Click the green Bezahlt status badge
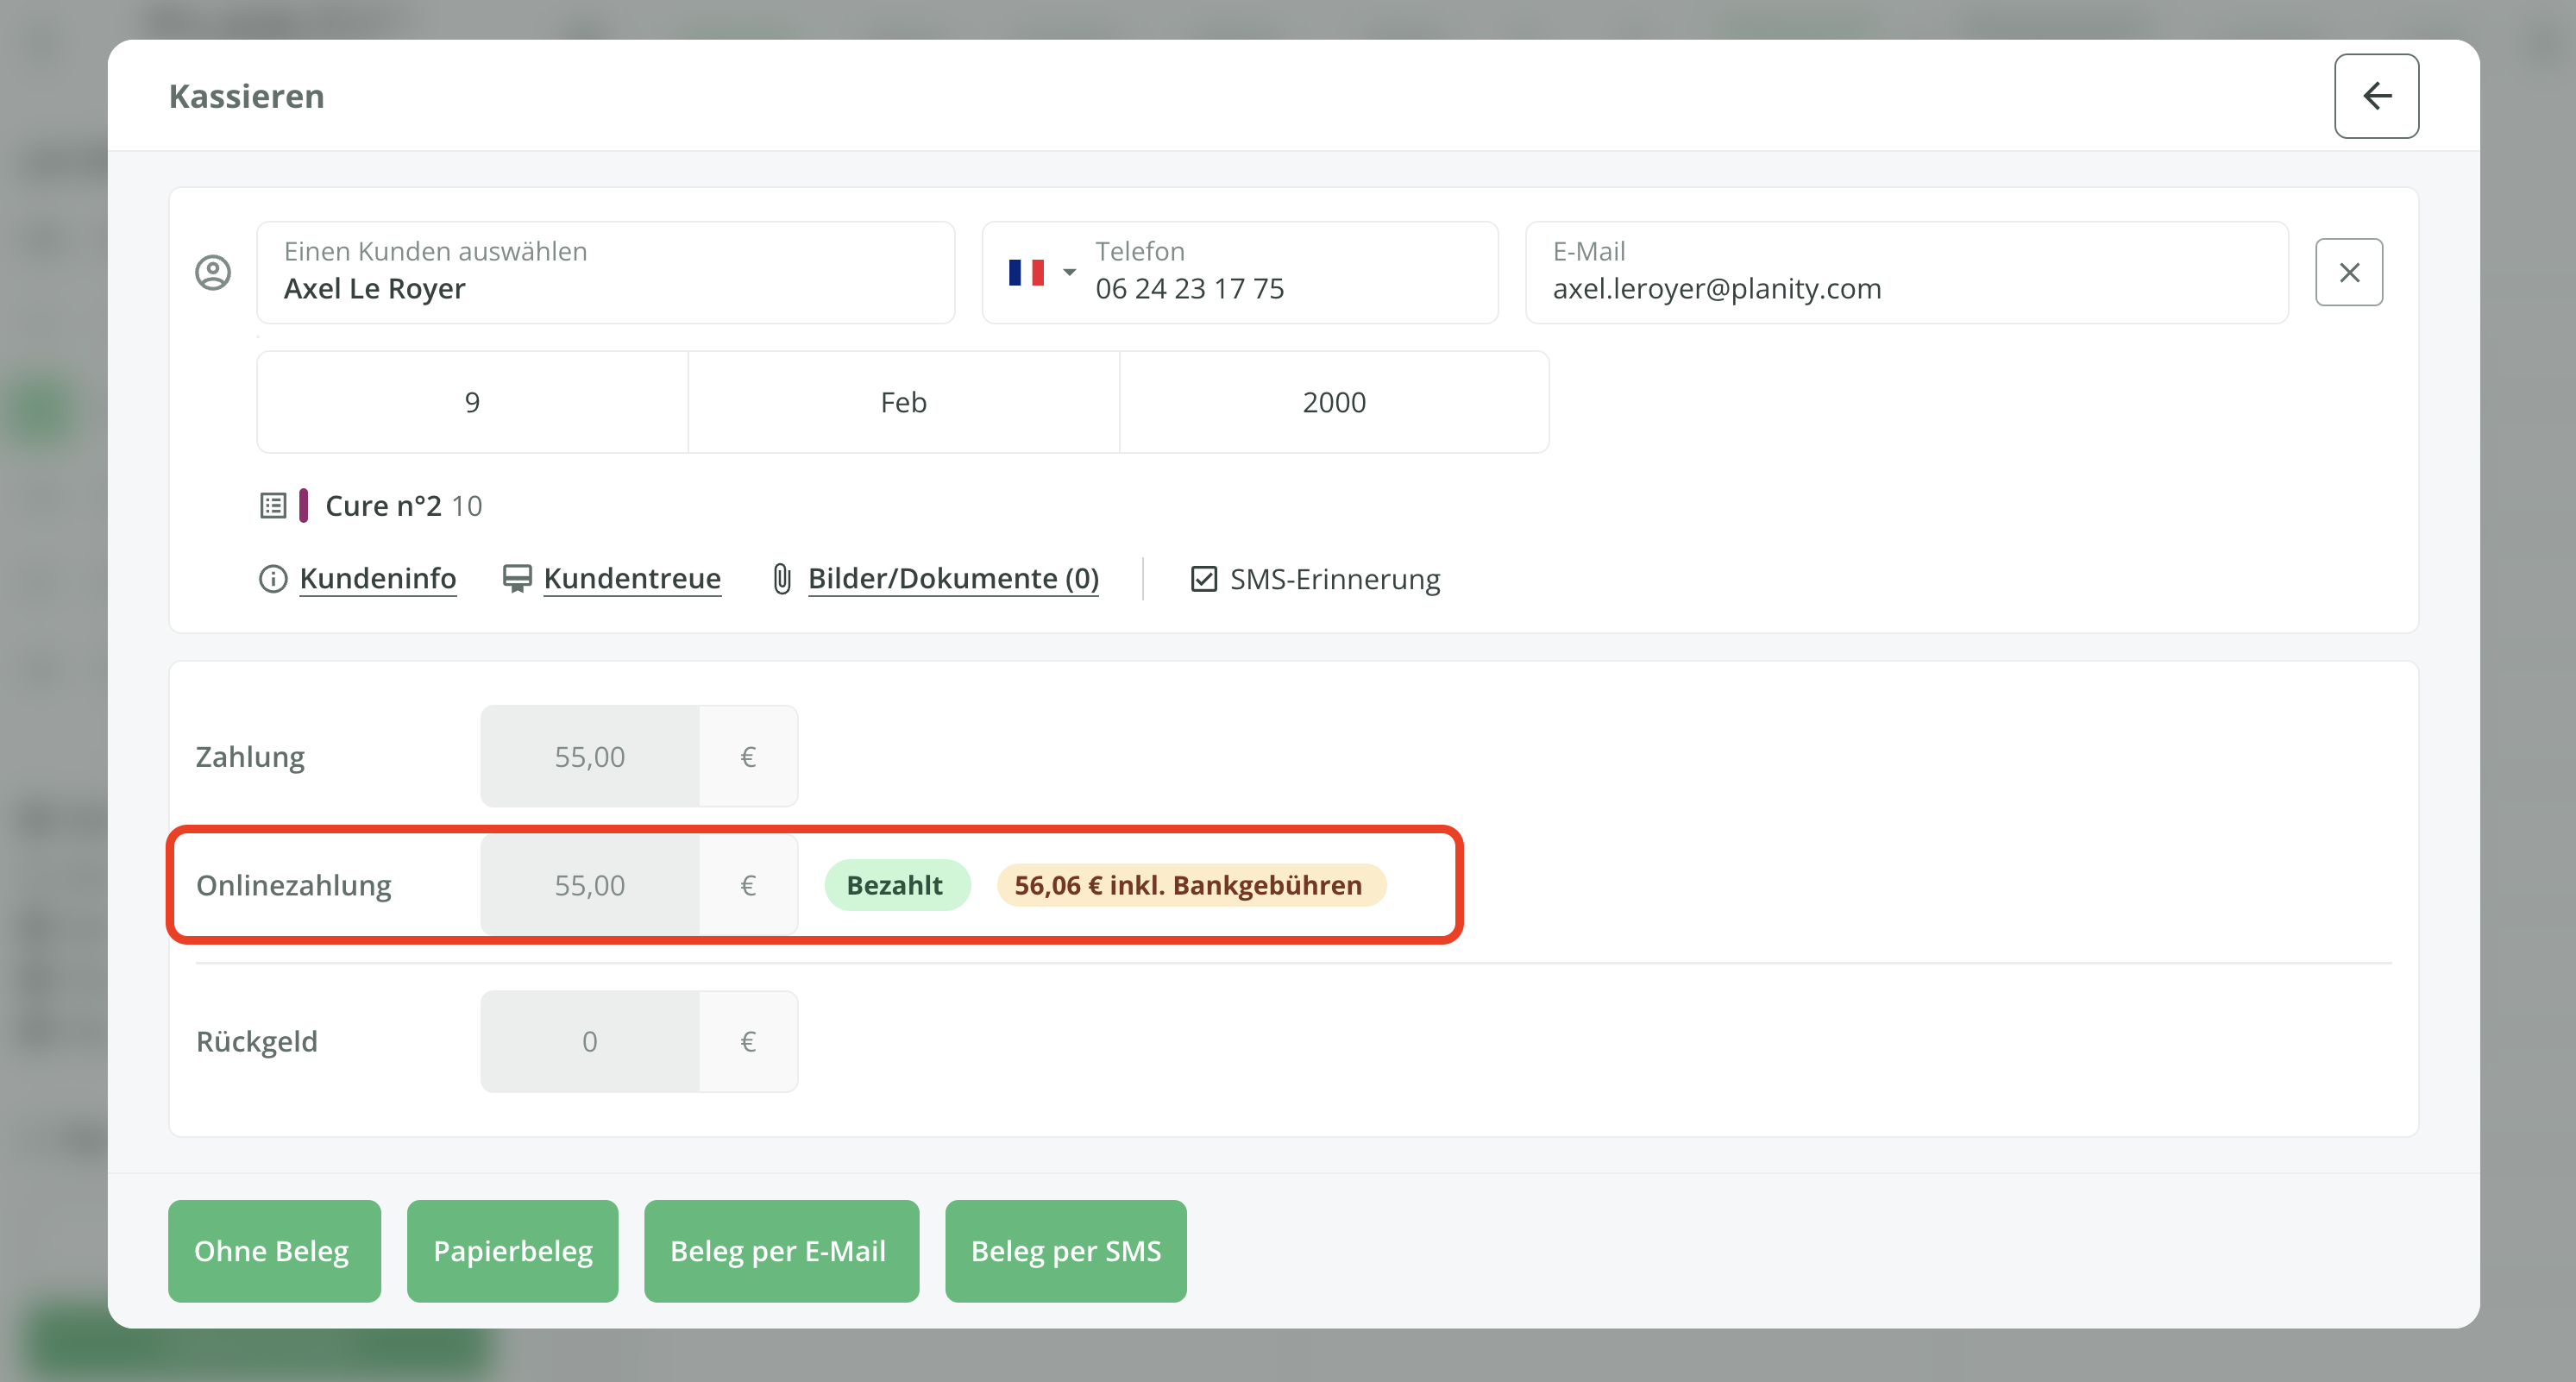Screen dimensions: 2576x1382 tap(896, 885)
